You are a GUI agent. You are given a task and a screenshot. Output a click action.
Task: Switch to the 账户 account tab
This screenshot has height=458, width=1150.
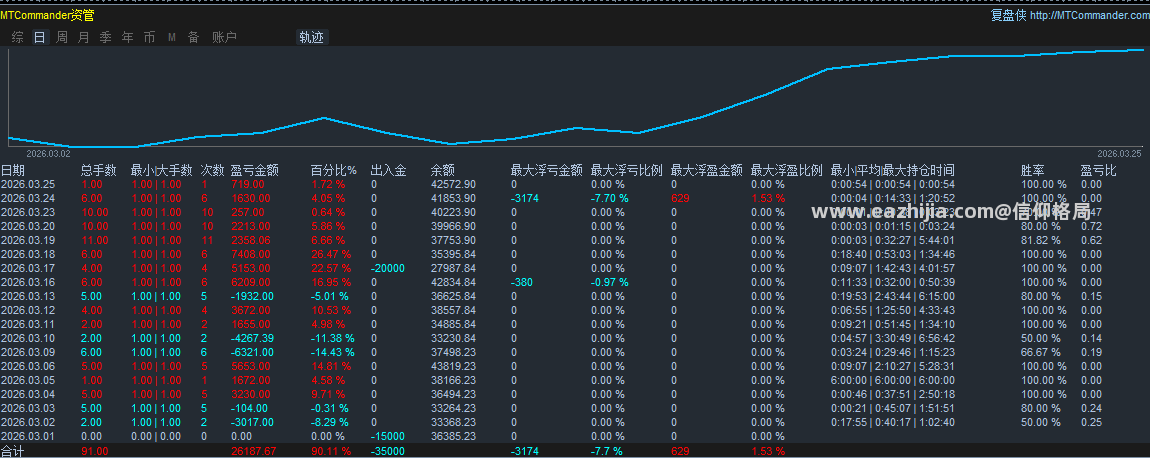224,37
